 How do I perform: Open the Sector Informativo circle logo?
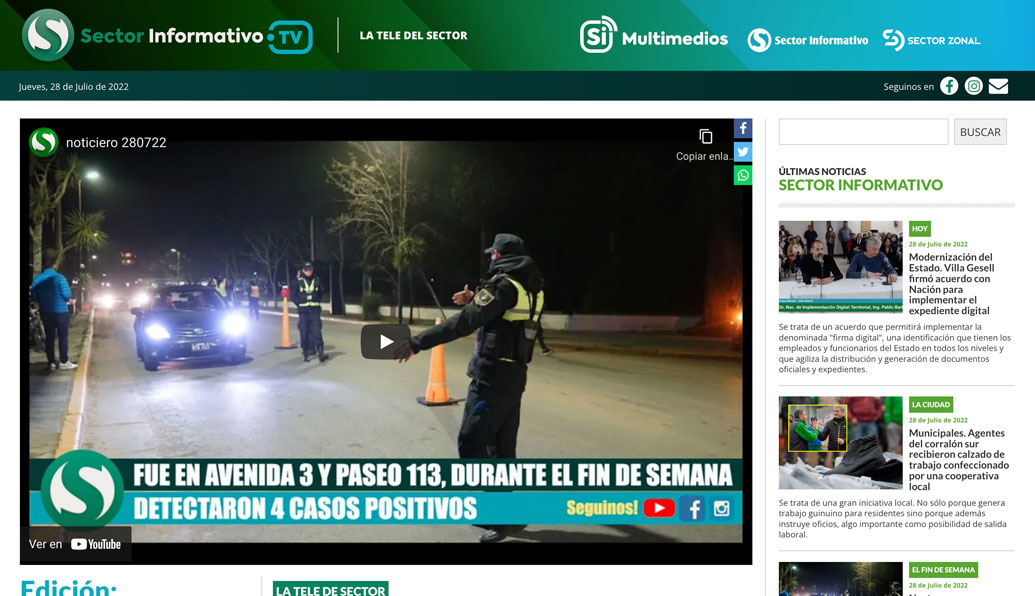[x=808, y=41]
